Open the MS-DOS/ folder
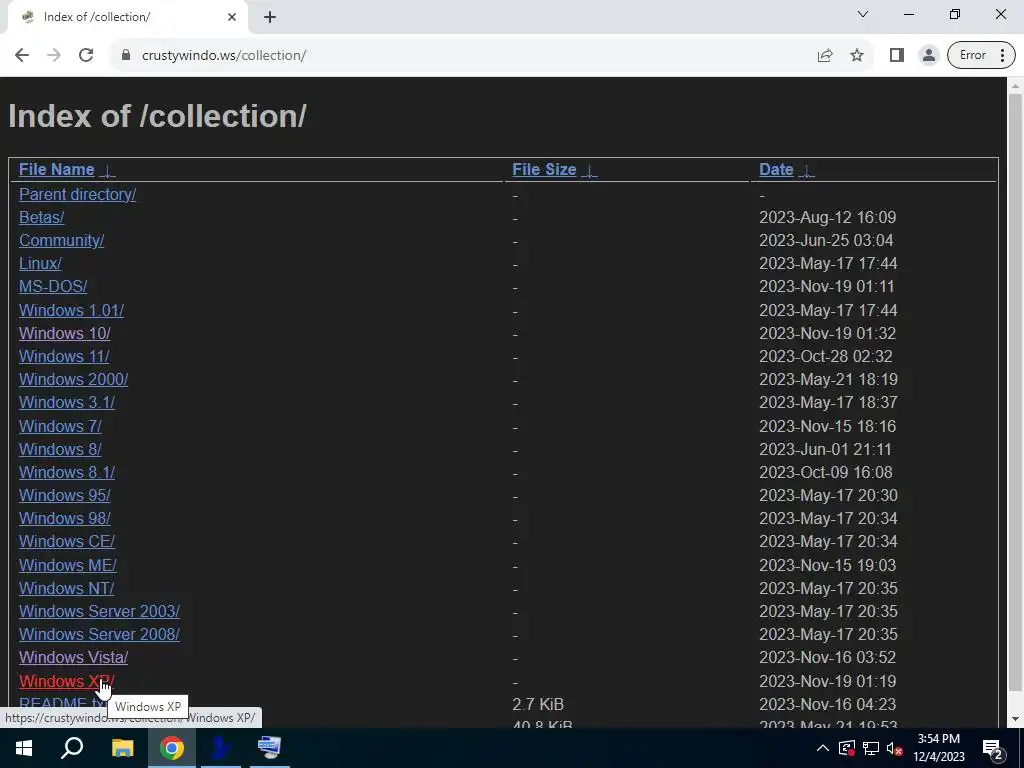Image resolution: width=1024 pixels, height=768 pixels. click(53, 287)
